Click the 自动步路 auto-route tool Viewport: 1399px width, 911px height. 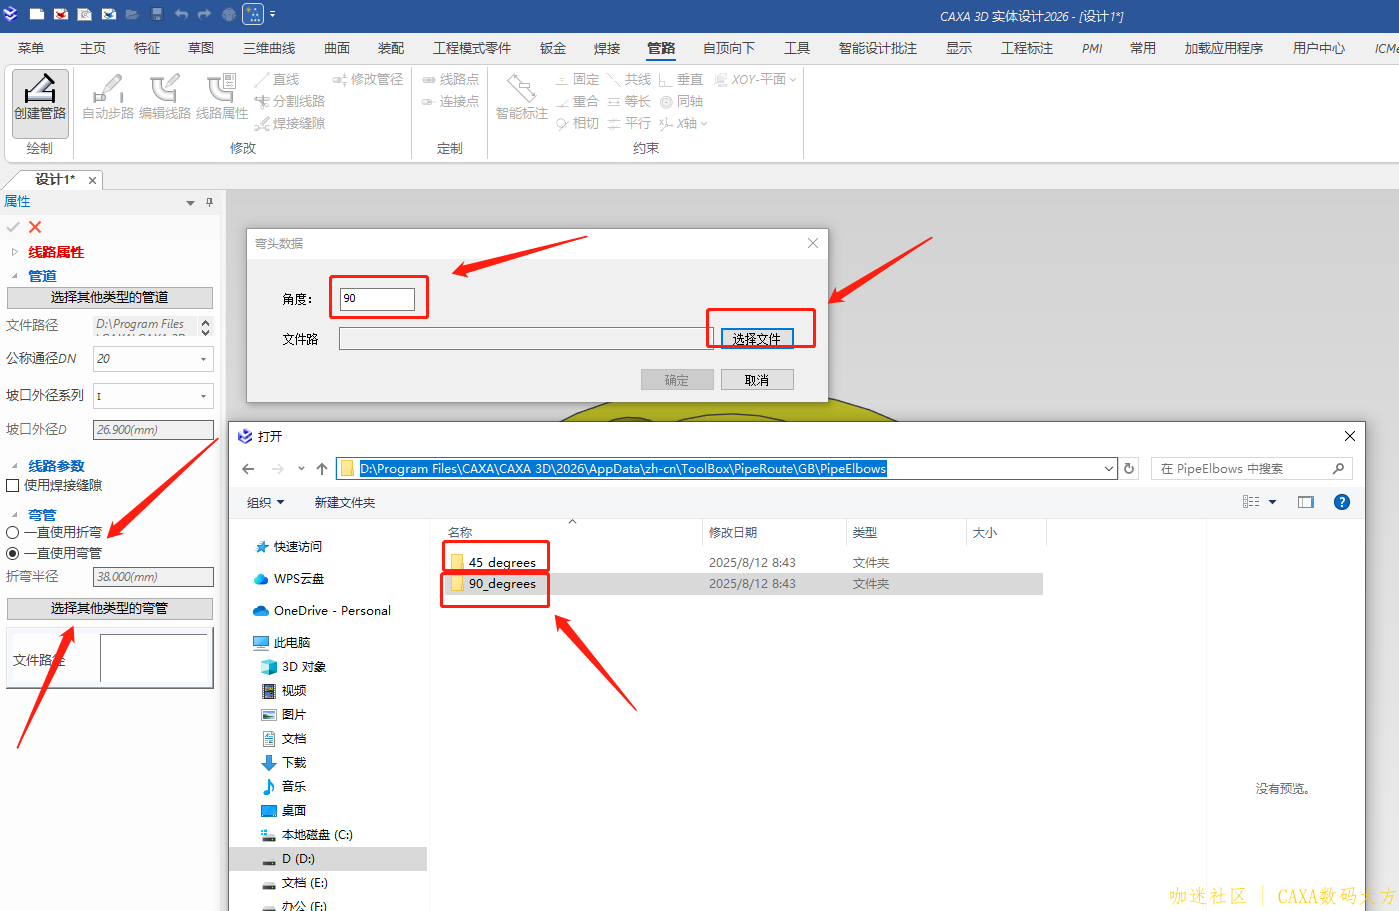point(108,98)
